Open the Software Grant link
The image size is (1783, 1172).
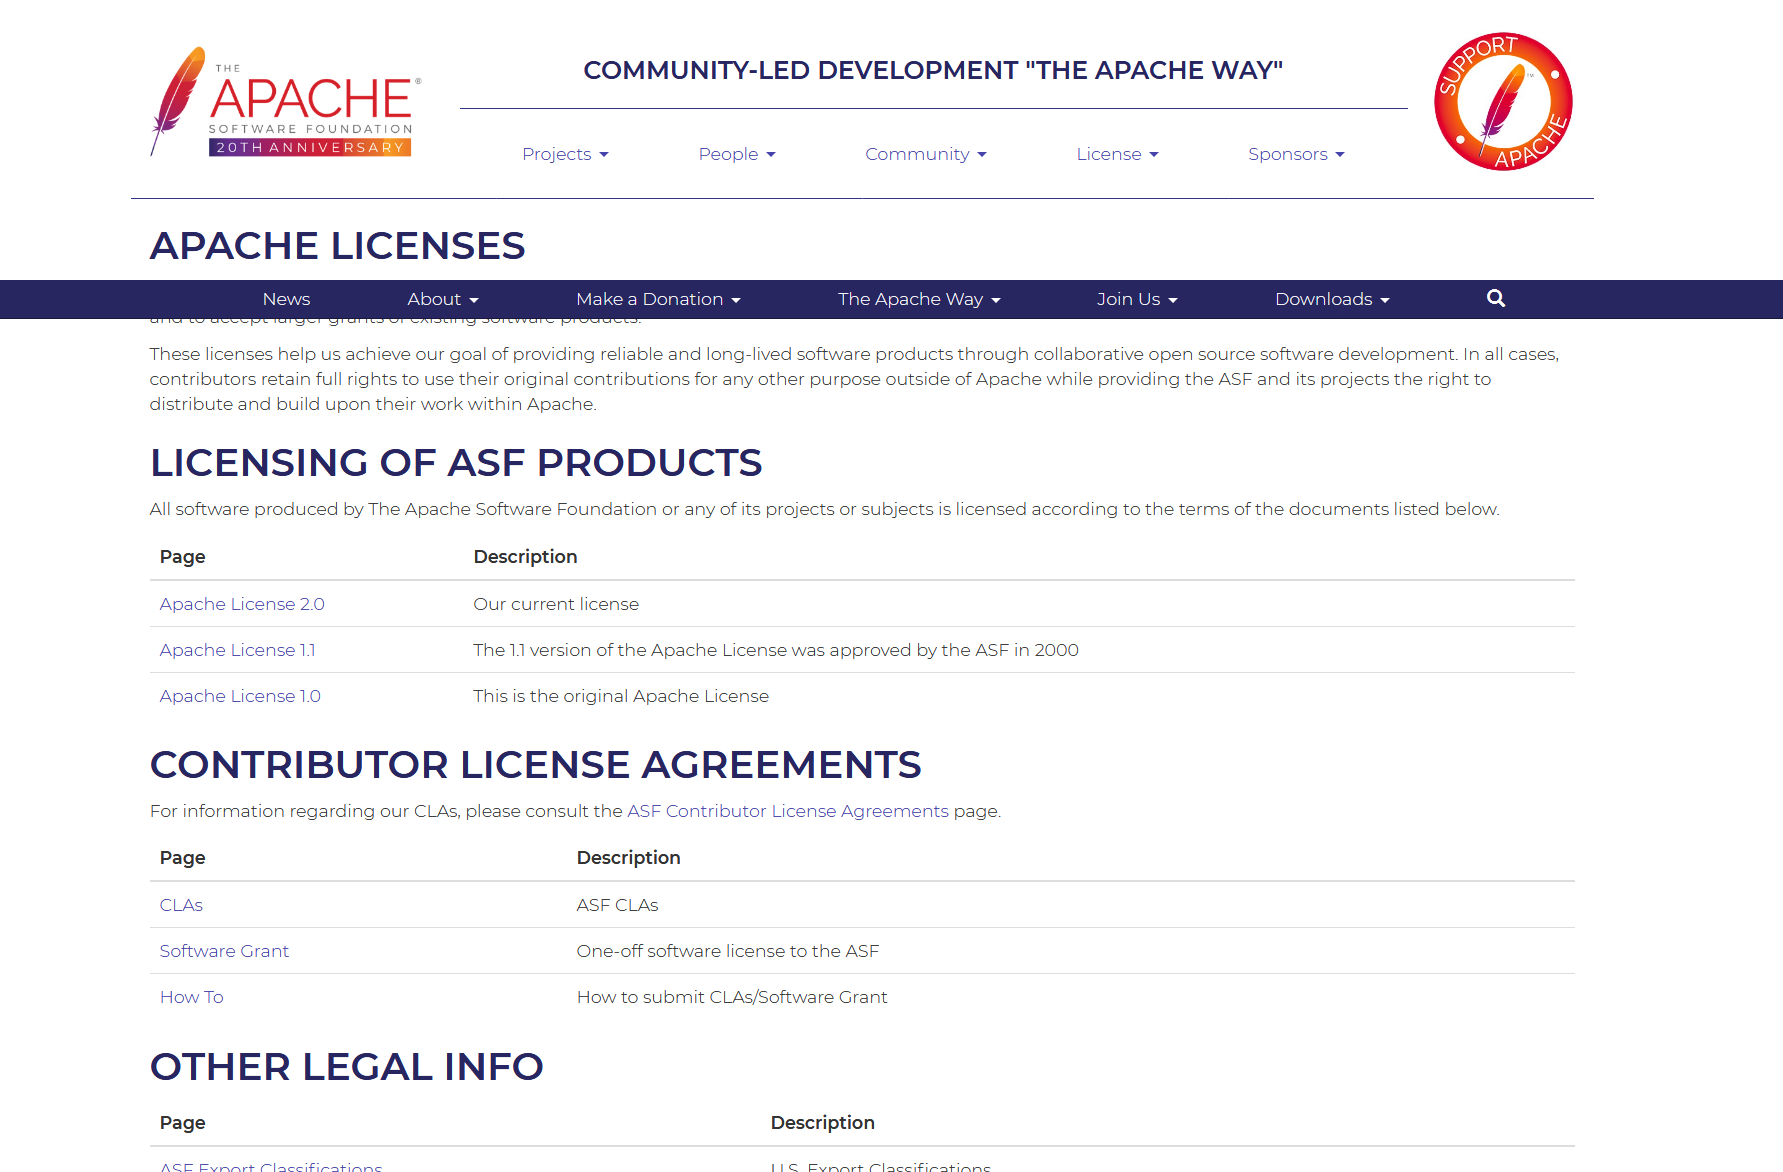point(224,951)
